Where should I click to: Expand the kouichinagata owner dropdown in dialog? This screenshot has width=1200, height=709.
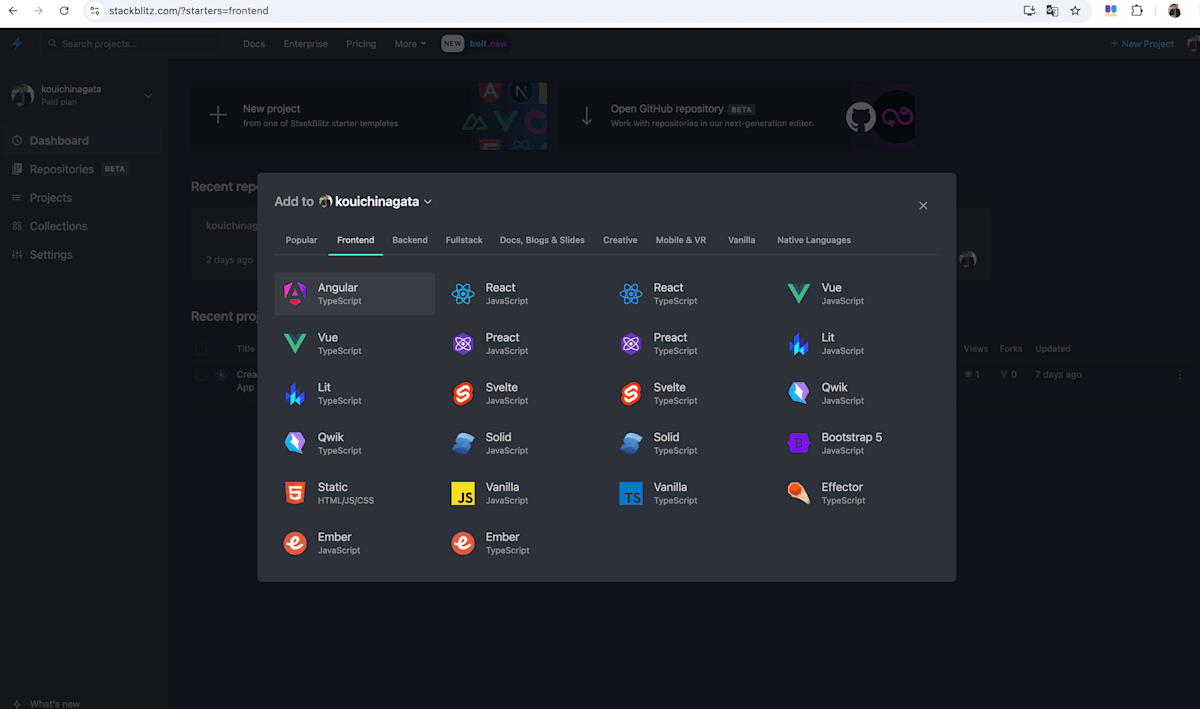(376, 201)
